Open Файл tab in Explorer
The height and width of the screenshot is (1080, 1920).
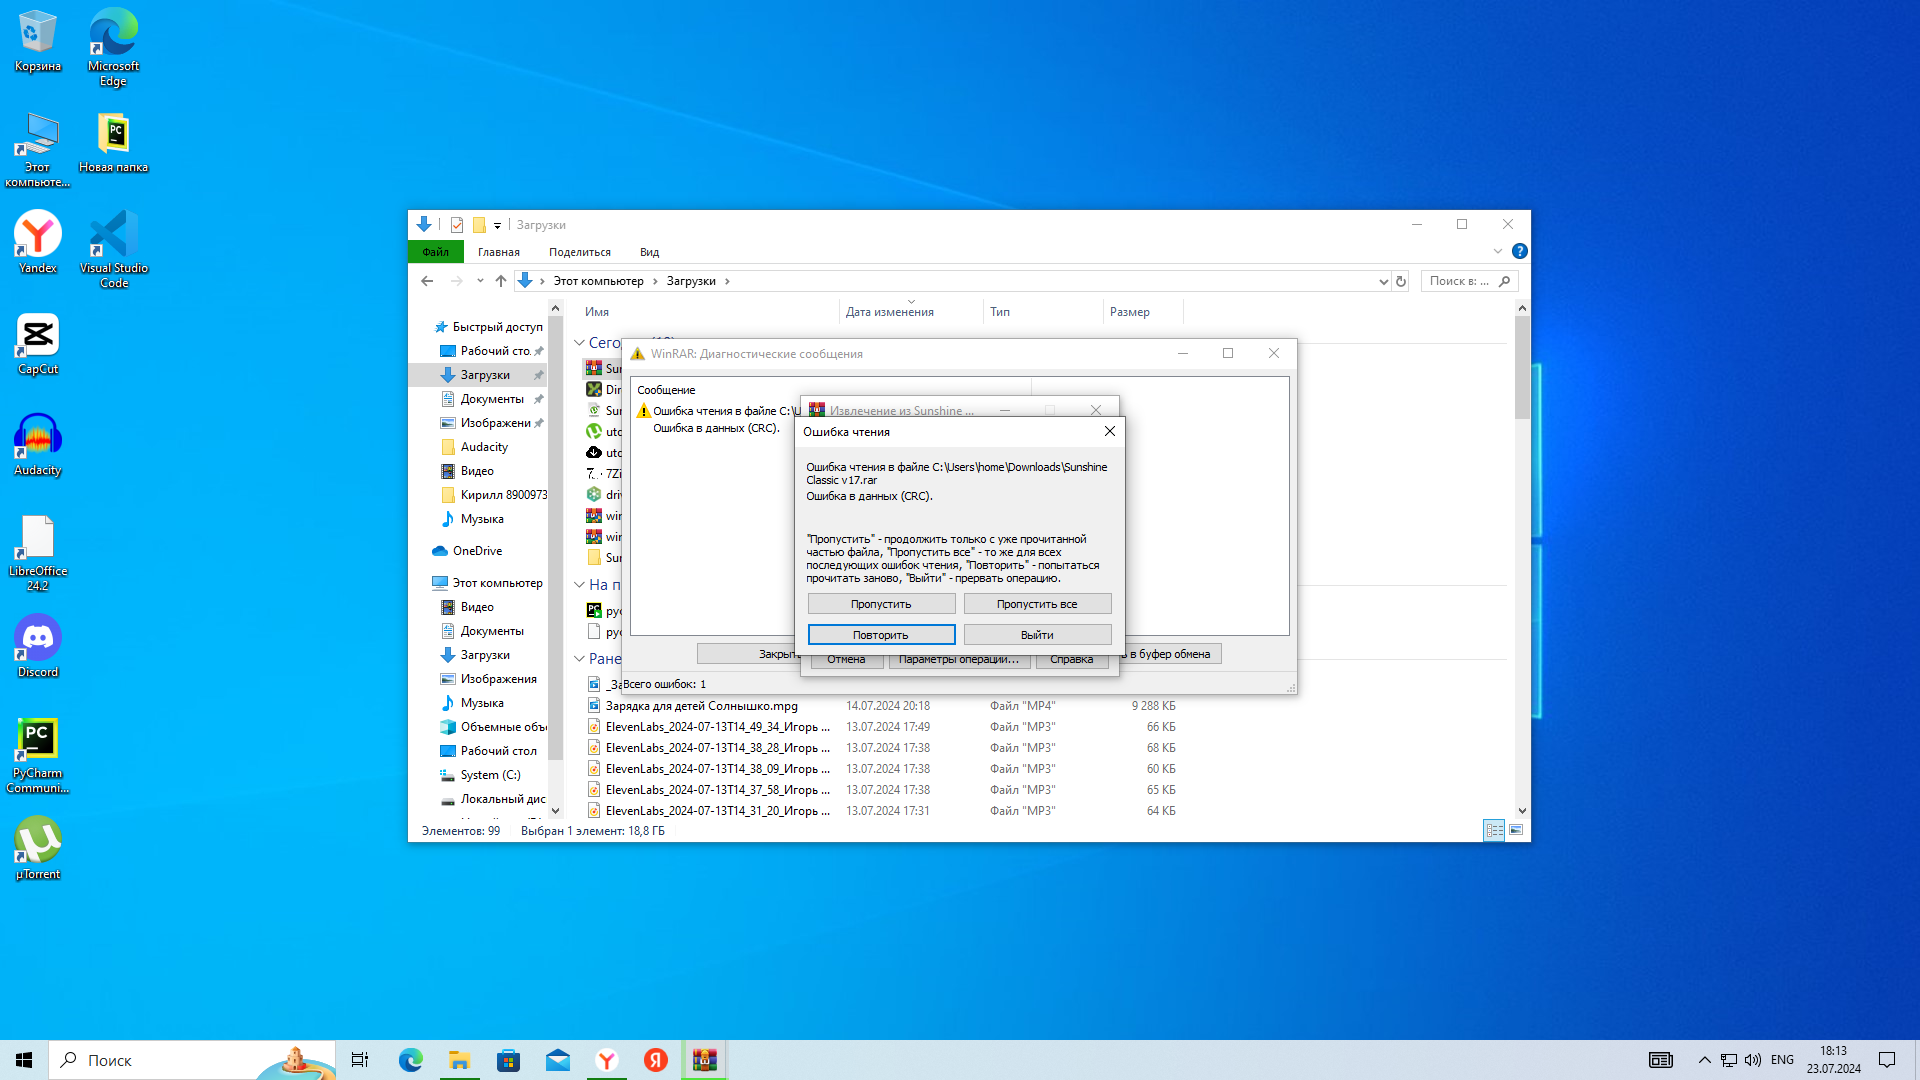435,252
